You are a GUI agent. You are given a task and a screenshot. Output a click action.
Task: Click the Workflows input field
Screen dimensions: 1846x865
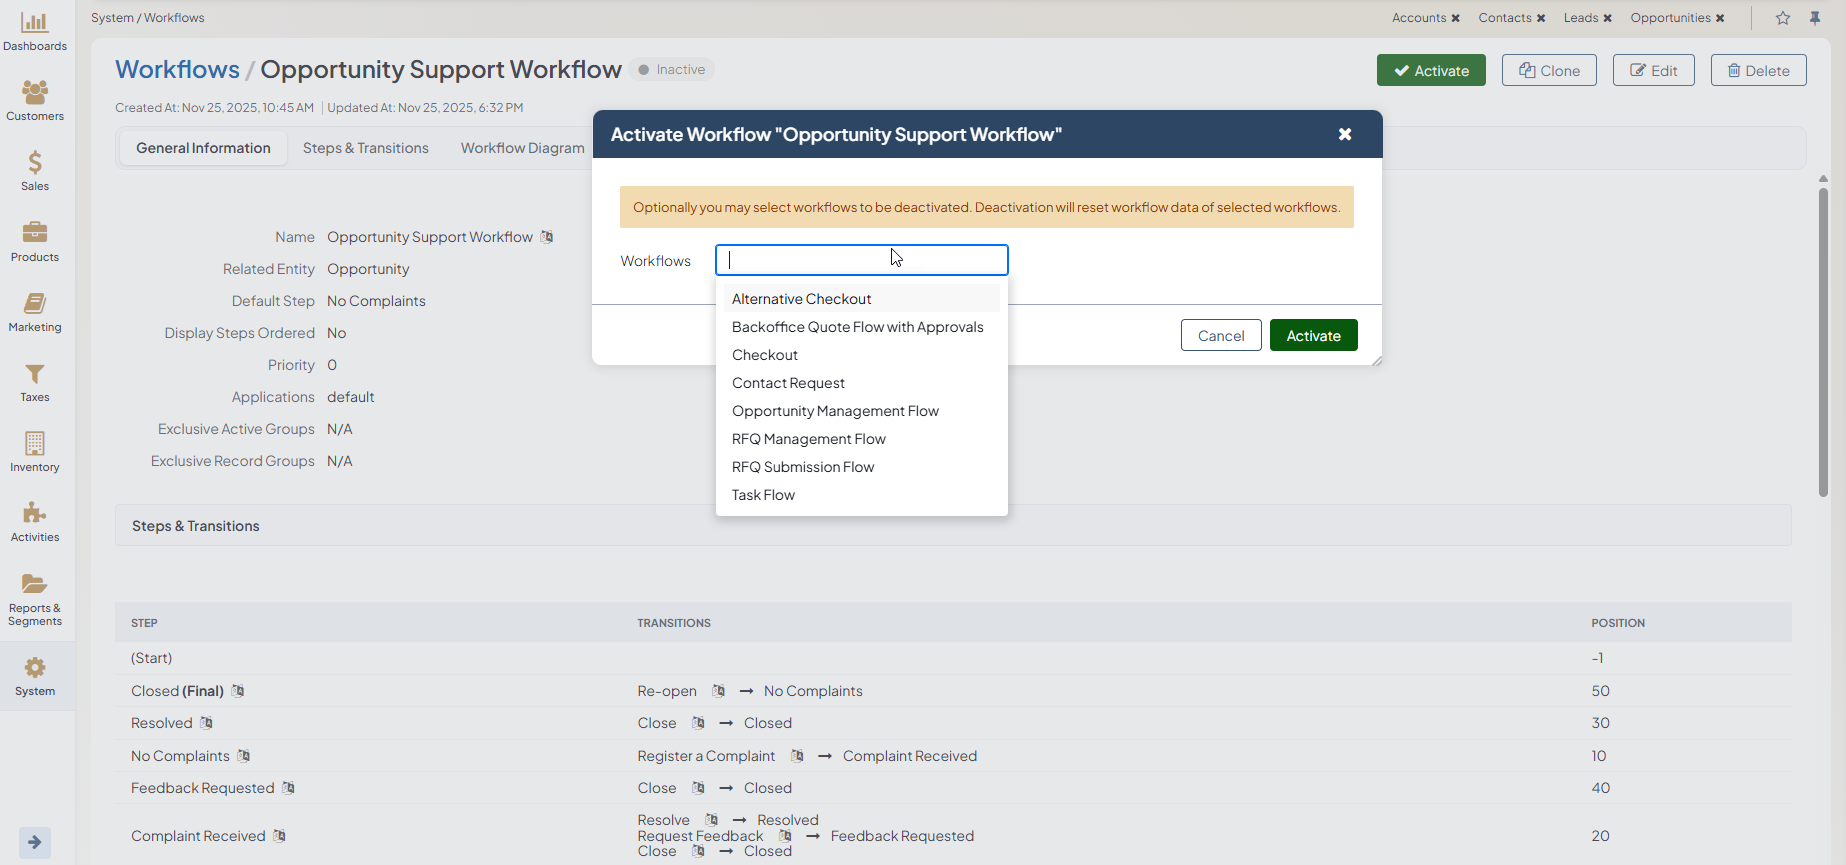pos(861,260)
